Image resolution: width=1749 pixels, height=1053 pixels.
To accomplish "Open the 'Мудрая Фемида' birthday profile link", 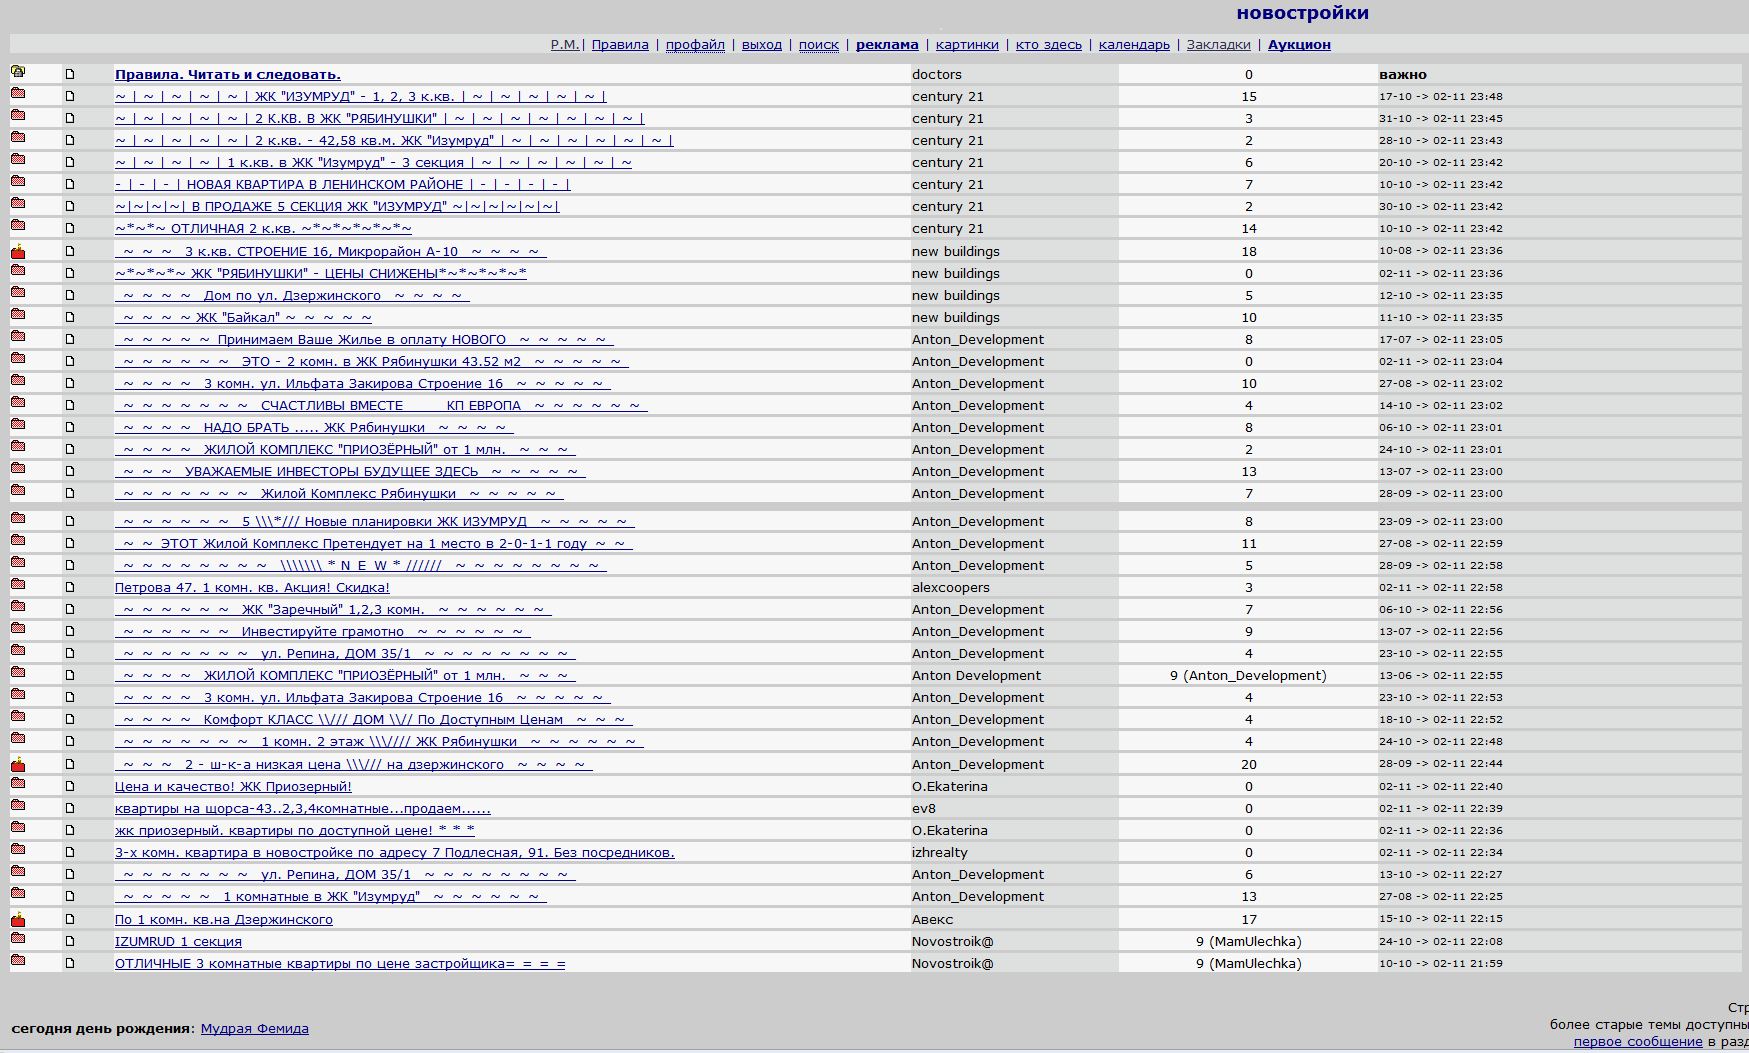I will (x=255, y=1029).
